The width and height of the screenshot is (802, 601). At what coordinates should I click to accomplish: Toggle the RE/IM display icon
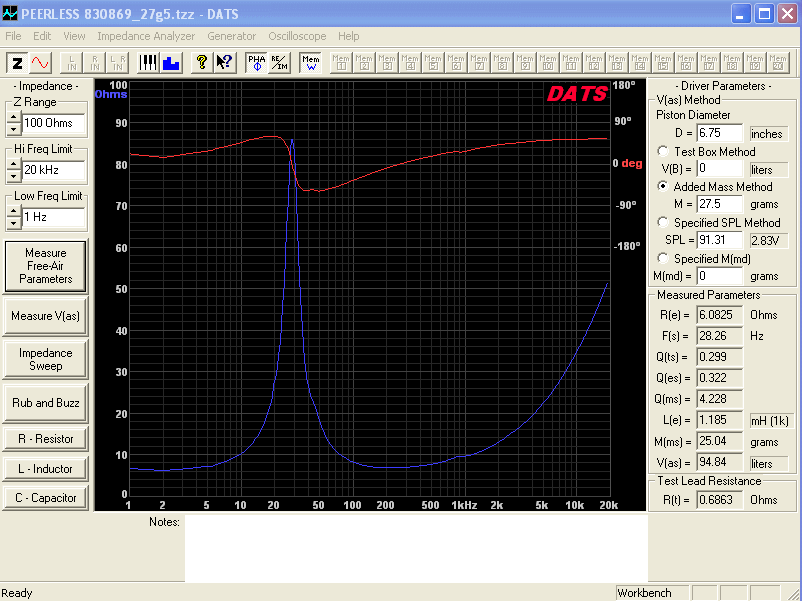click(x=279, y=62)
